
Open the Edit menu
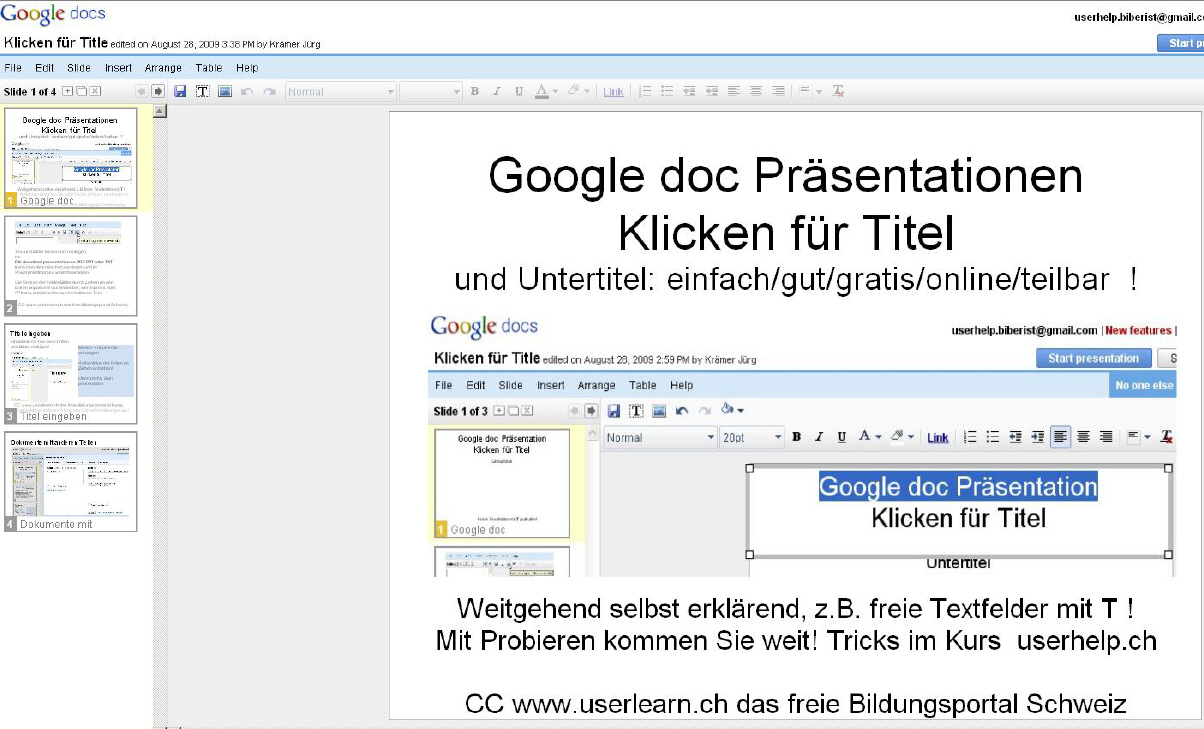point(44,68)
